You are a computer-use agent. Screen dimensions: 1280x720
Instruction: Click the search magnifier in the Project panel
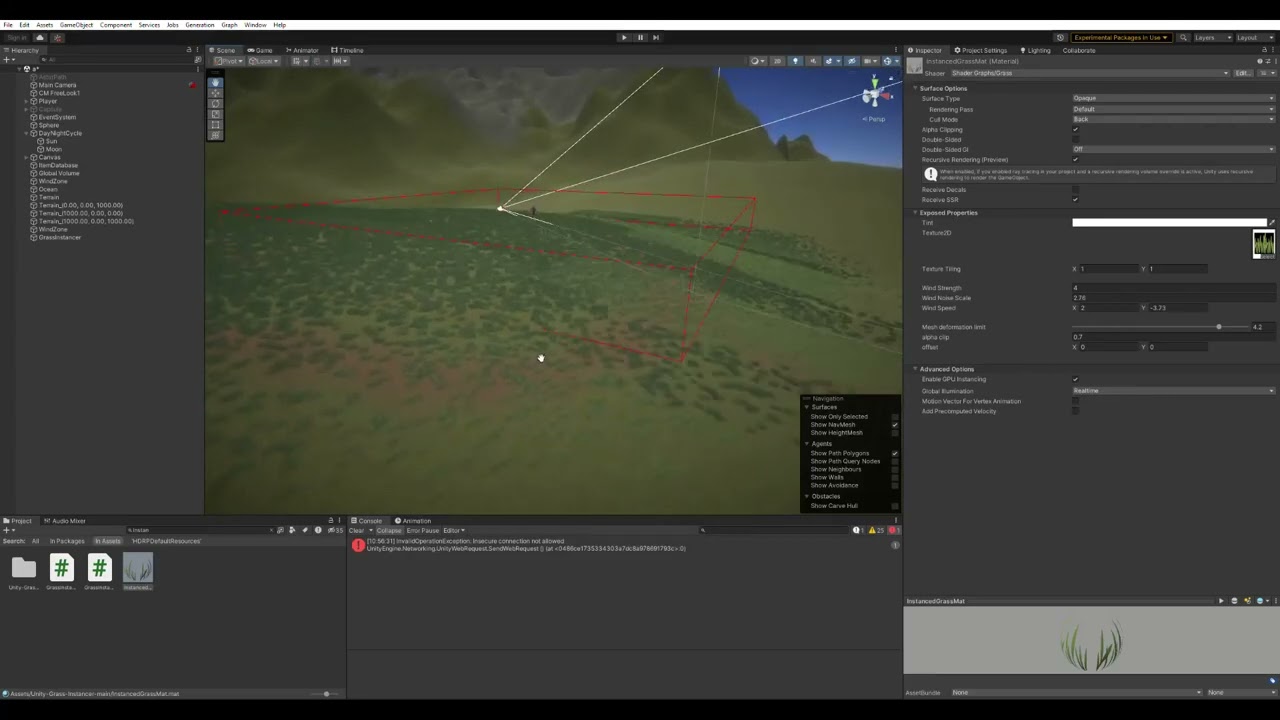tap(131, 530)
